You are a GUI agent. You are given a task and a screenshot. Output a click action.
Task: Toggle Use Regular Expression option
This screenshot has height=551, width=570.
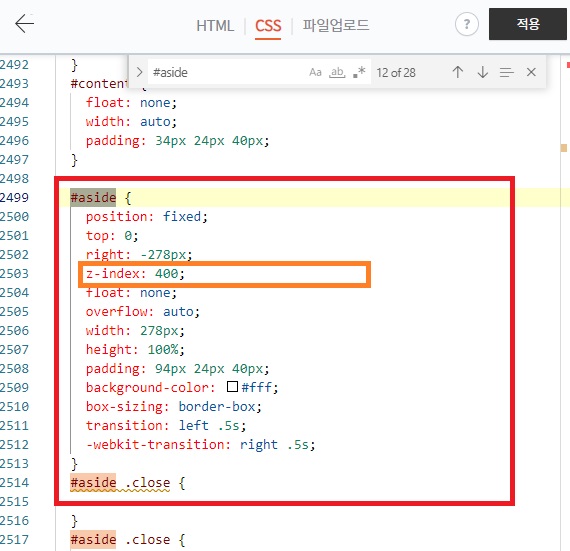tap(359, 72)
